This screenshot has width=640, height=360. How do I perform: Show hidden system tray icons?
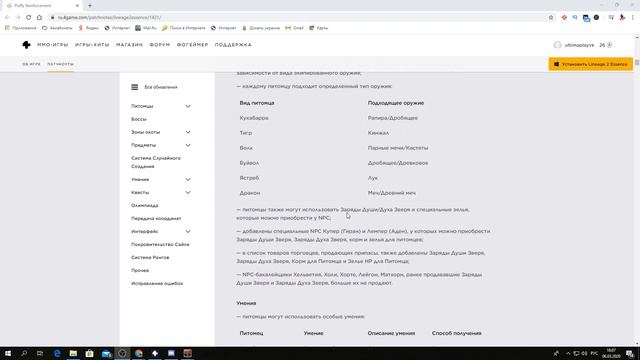(568, 353)
